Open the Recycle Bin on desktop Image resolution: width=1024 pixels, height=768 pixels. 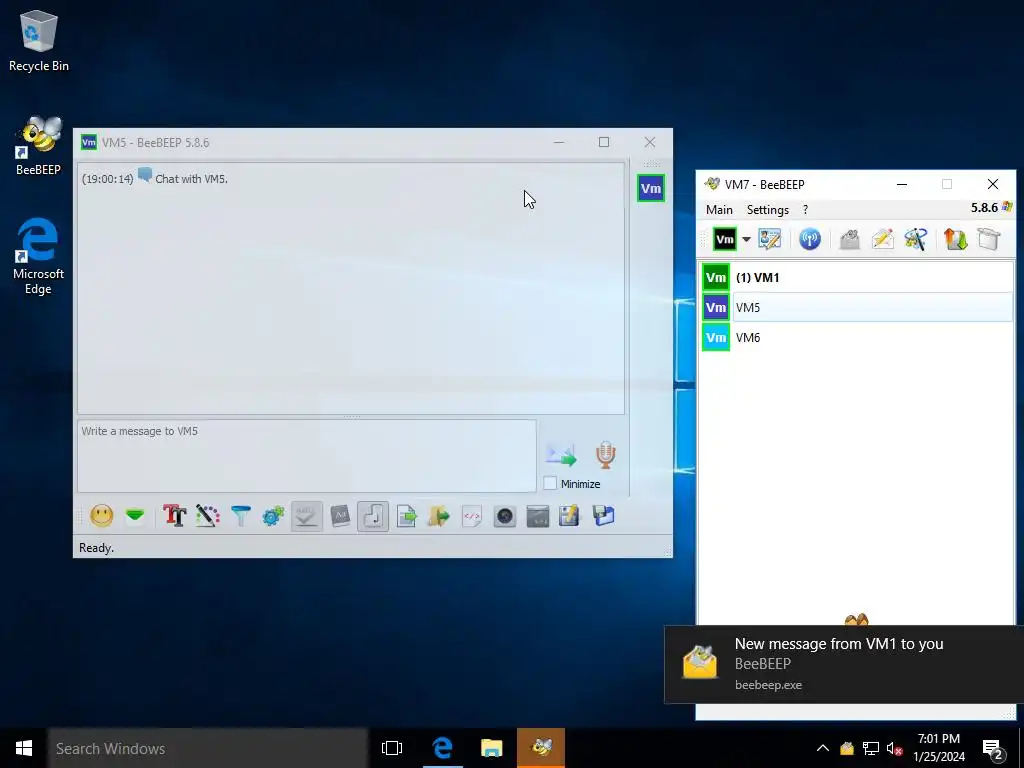point(39,40)
